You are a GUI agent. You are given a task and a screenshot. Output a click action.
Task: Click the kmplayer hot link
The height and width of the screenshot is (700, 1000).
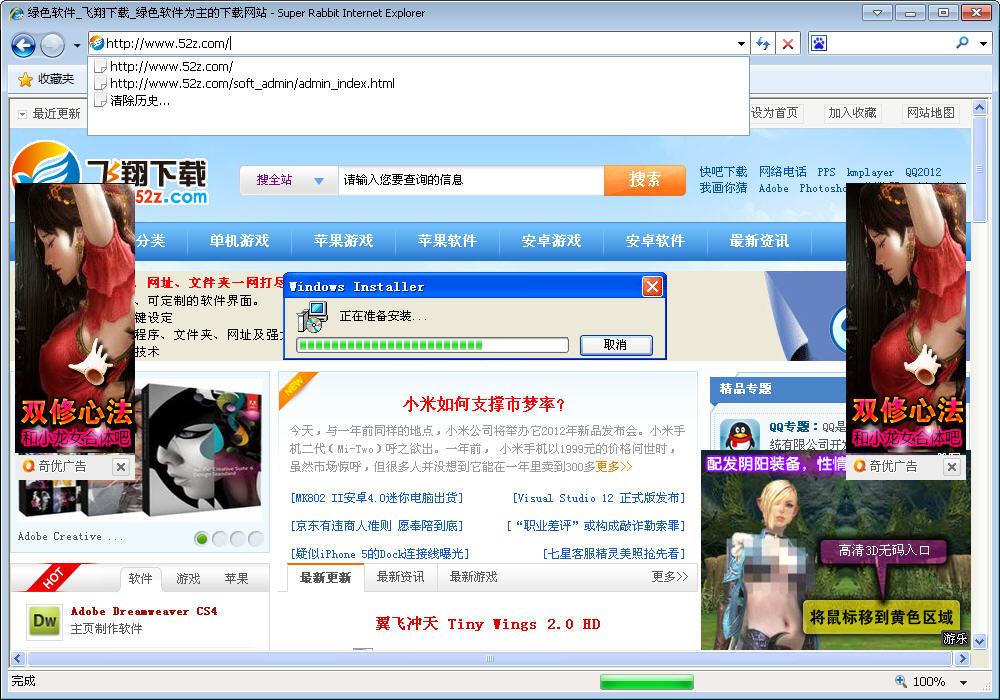click(870, 172)
